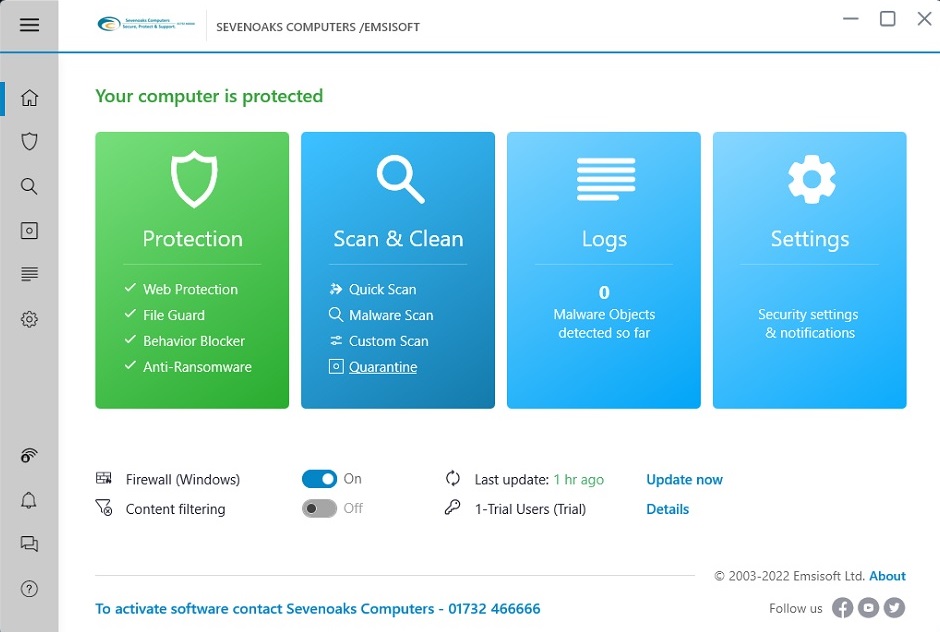
Task: Click the Logs tile heading
Action: (604, 239)
